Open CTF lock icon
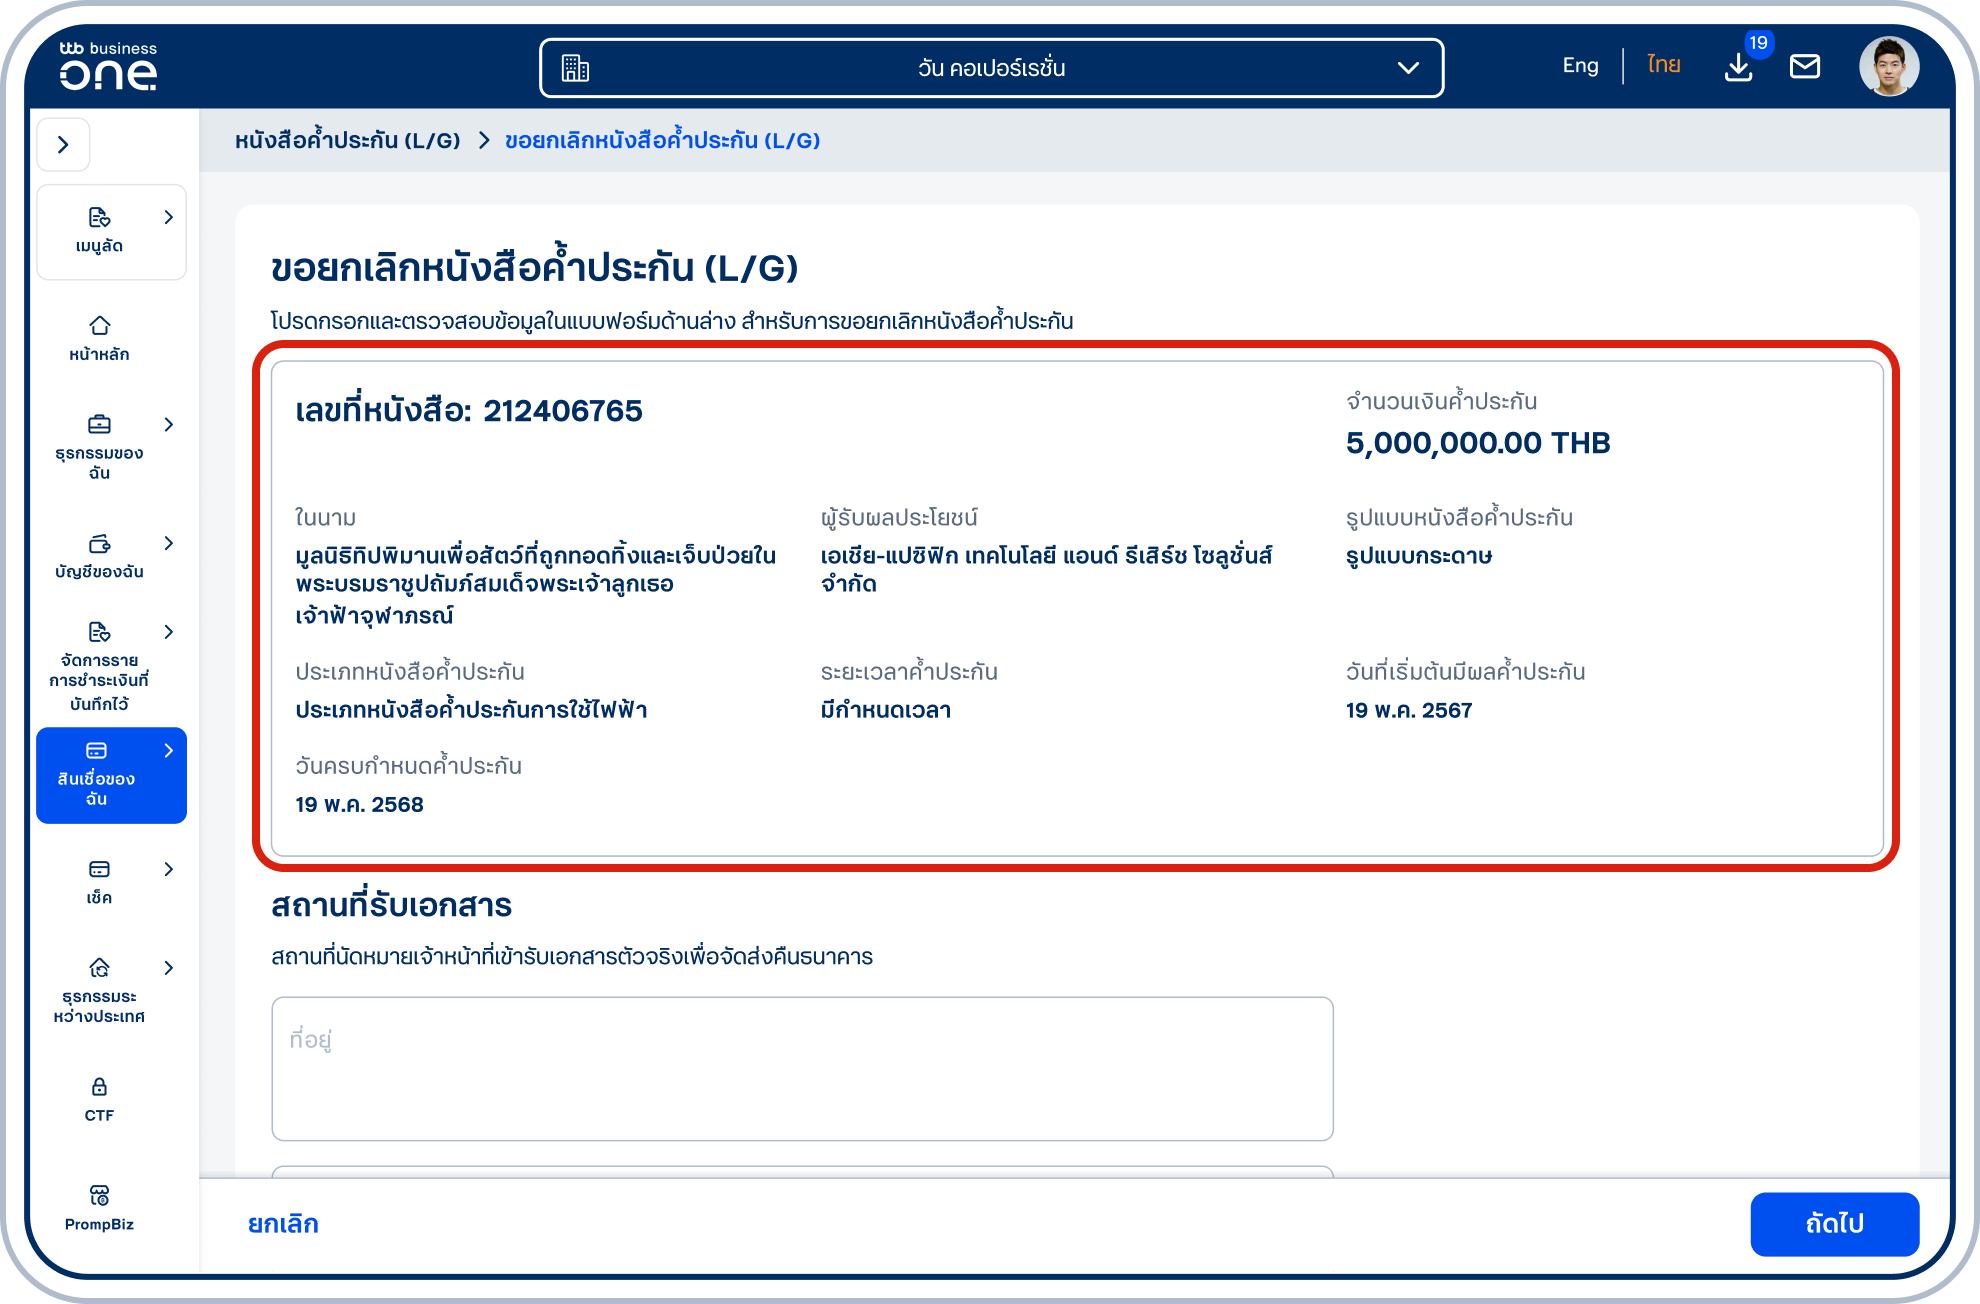 pos(99,1087)
